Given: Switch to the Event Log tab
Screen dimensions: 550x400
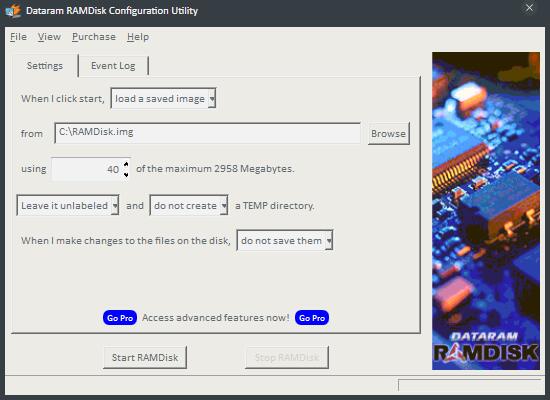Looking at the screenshot, I should [113, 66].
